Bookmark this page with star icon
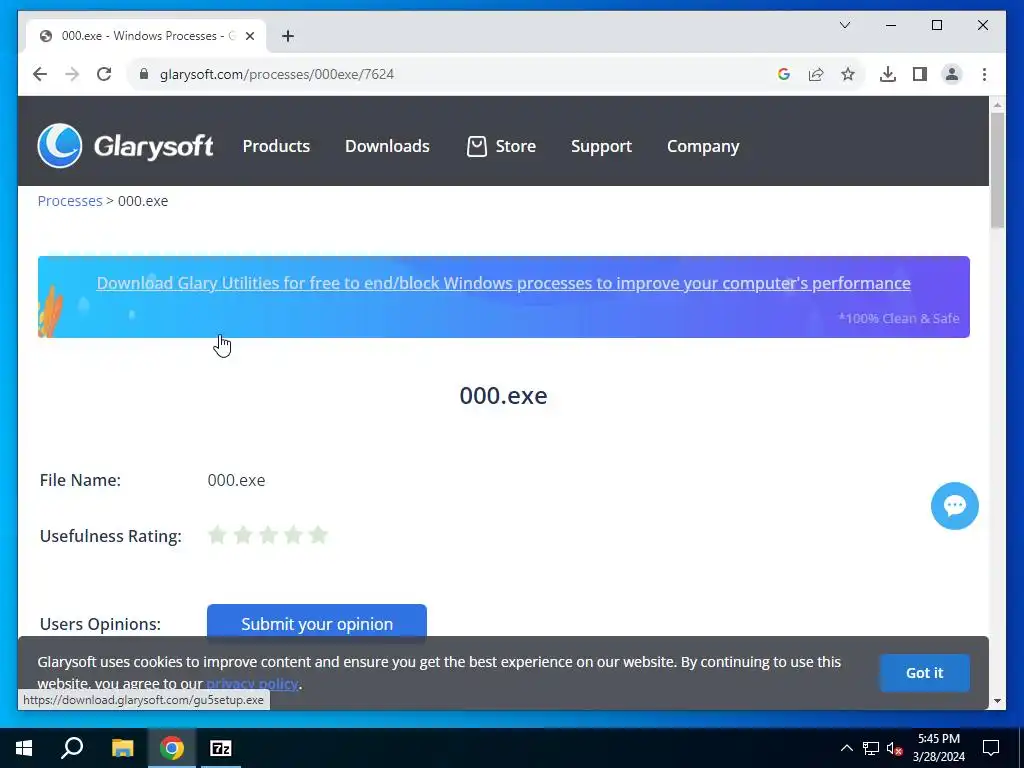Screen dimensions: 1024x768 pos(848,74)
